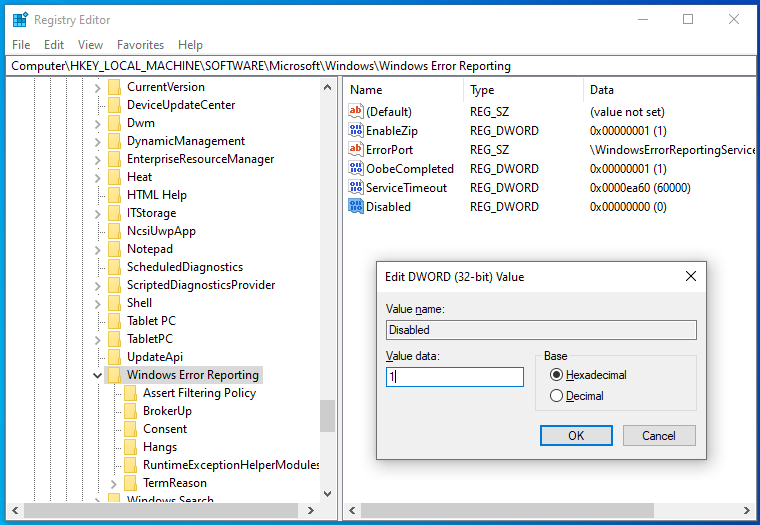
Task: Click the tree pane vertical scrollbar thumb
Action: (x=327, y=415)
